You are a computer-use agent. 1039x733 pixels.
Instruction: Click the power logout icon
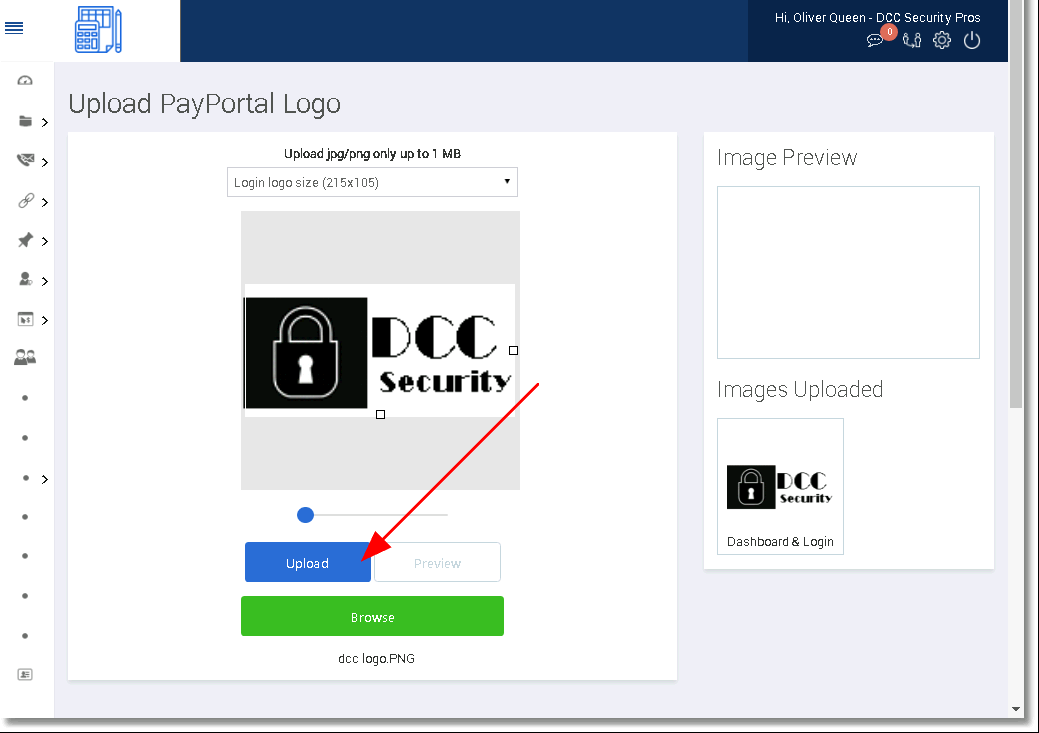972,40
